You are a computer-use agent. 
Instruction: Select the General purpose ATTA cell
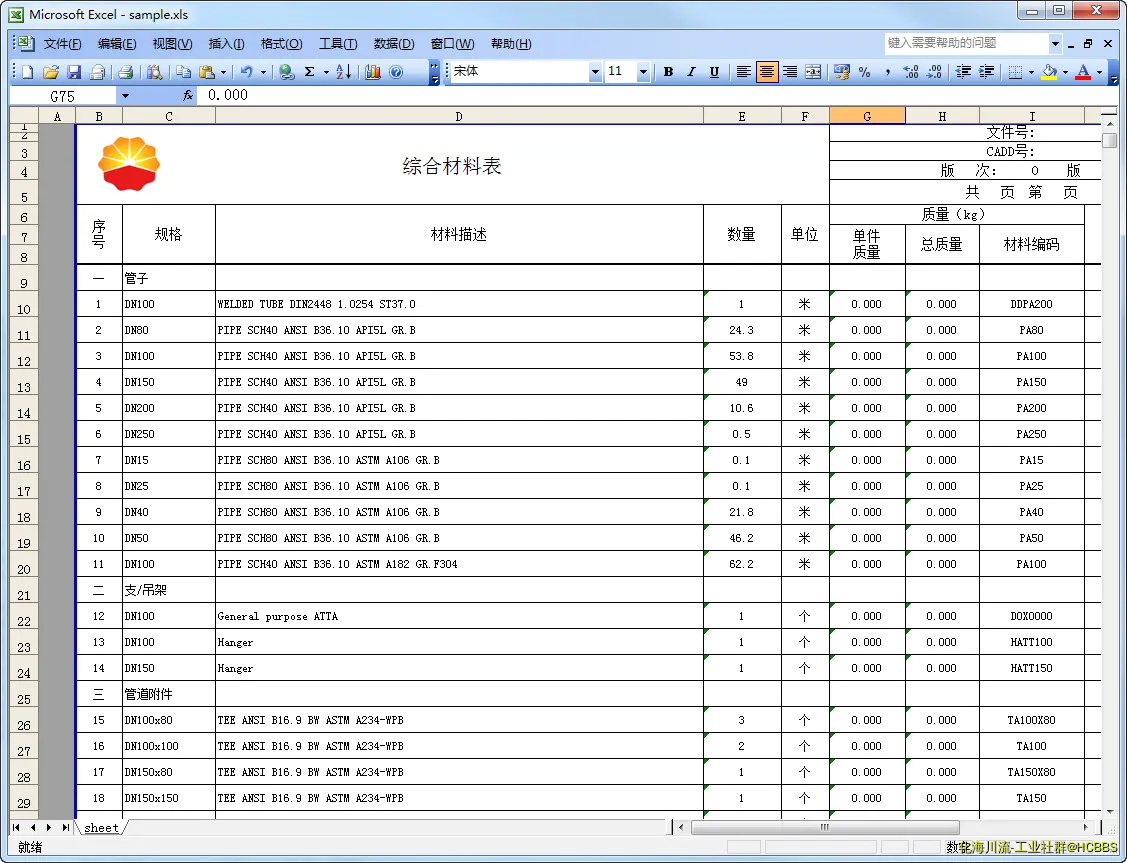click(x=459, y=617)
